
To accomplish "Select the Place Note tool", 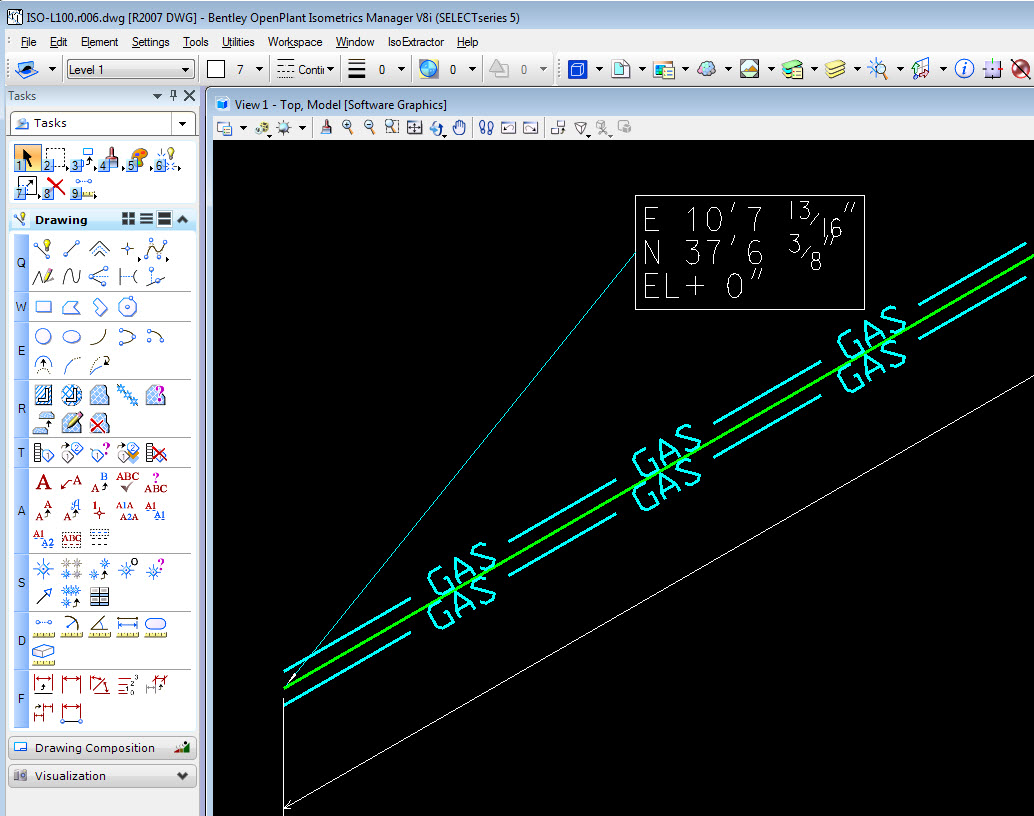I will point(72,482).
